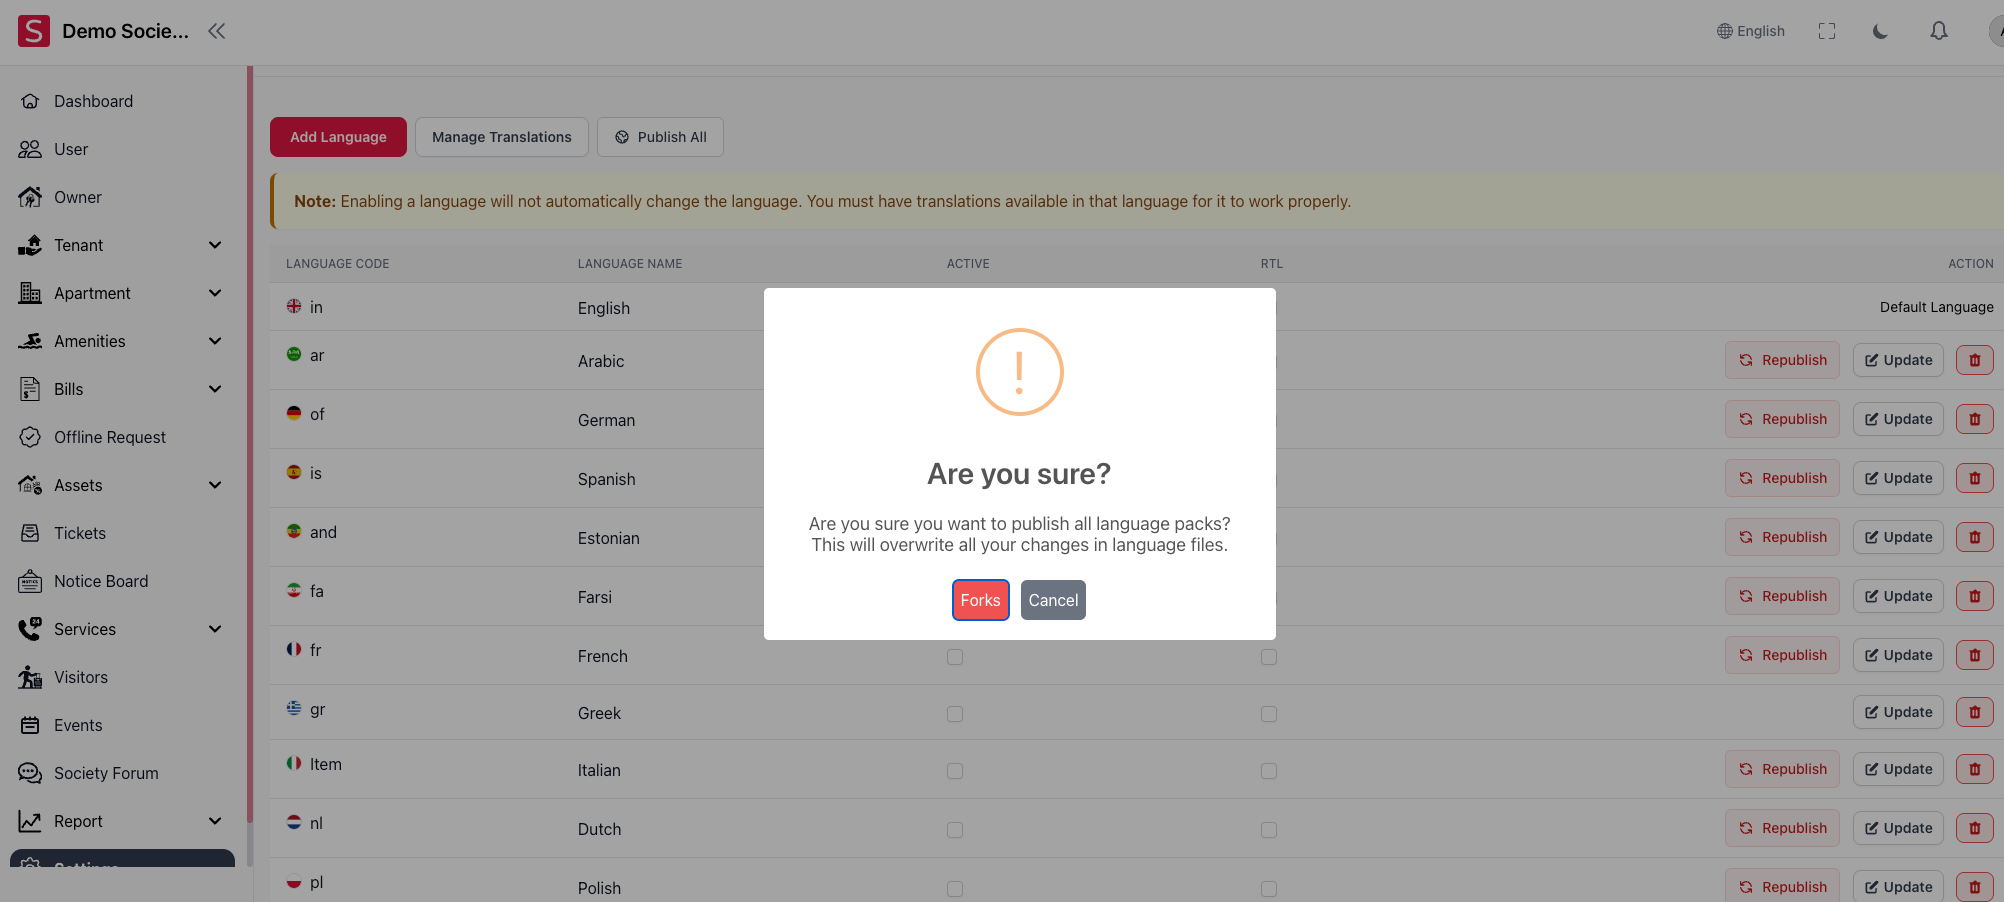
Task: Expand the Bills submenu chevron
Action: (215, 389)
